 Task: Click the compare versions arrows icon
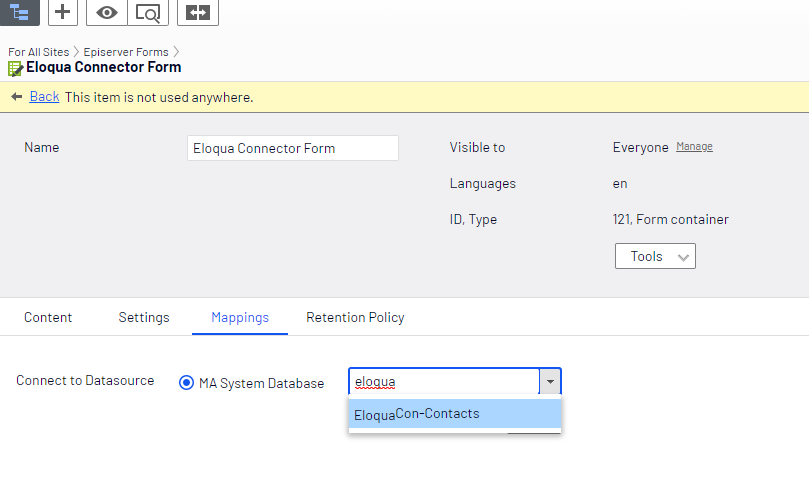pyautogui.click(x=198, y=12)
